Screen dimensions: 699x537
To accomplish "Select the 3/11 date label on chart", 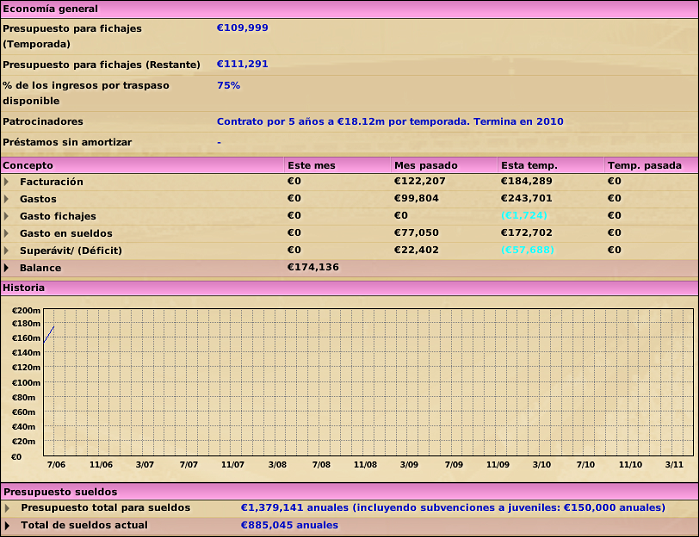I will pos(674,464).
